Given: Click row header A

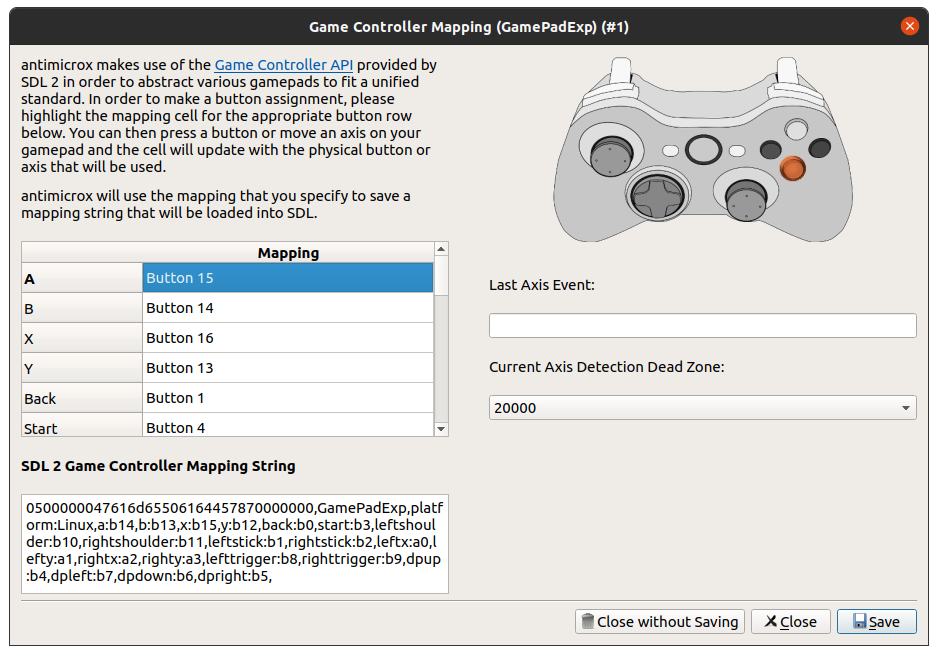Looking at the screenshot, I should coord(82,278).
